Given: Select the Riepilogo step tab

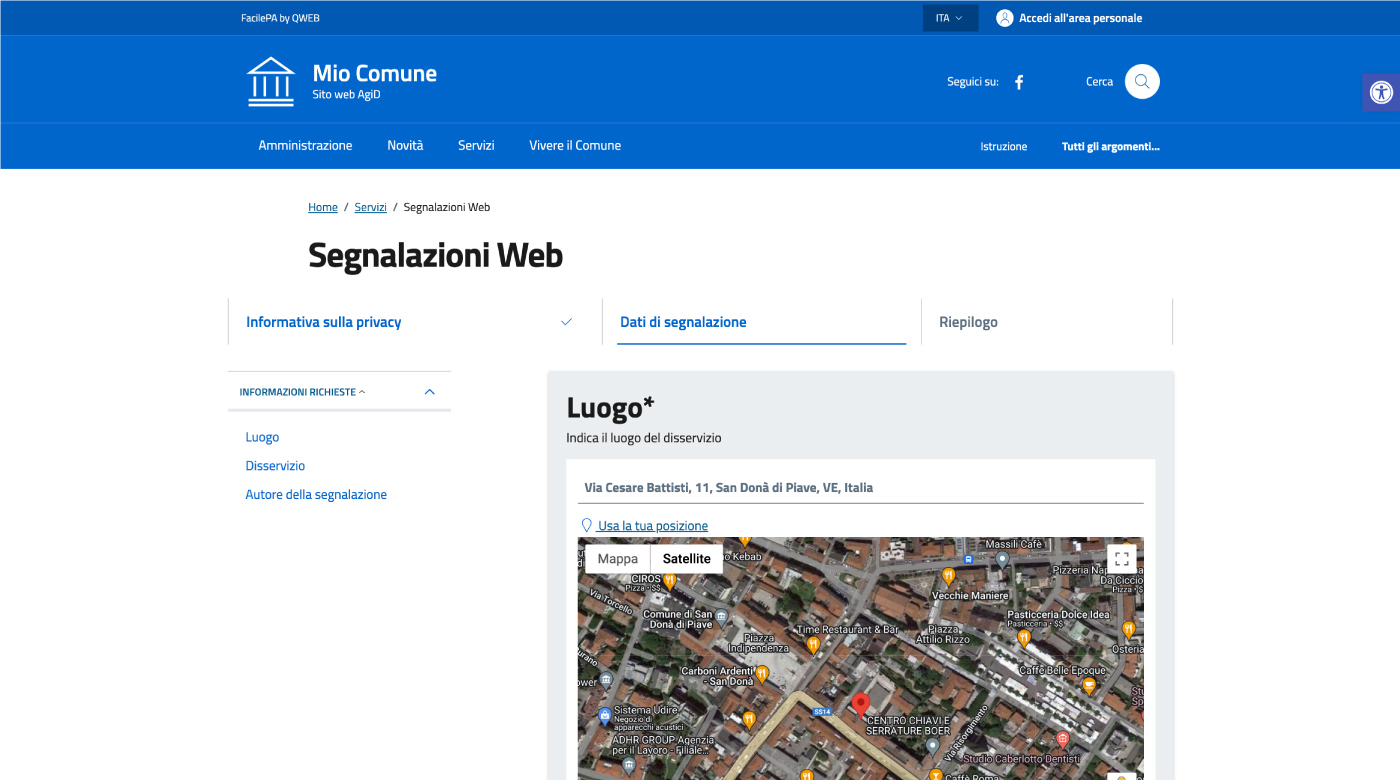Looking at the screenshot, I should 968,322.
